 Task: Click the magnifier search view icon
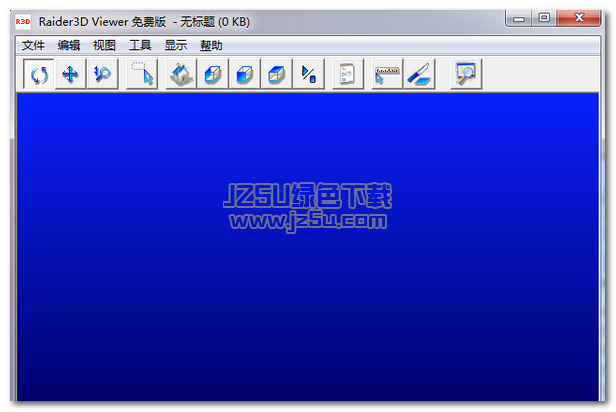466,74
